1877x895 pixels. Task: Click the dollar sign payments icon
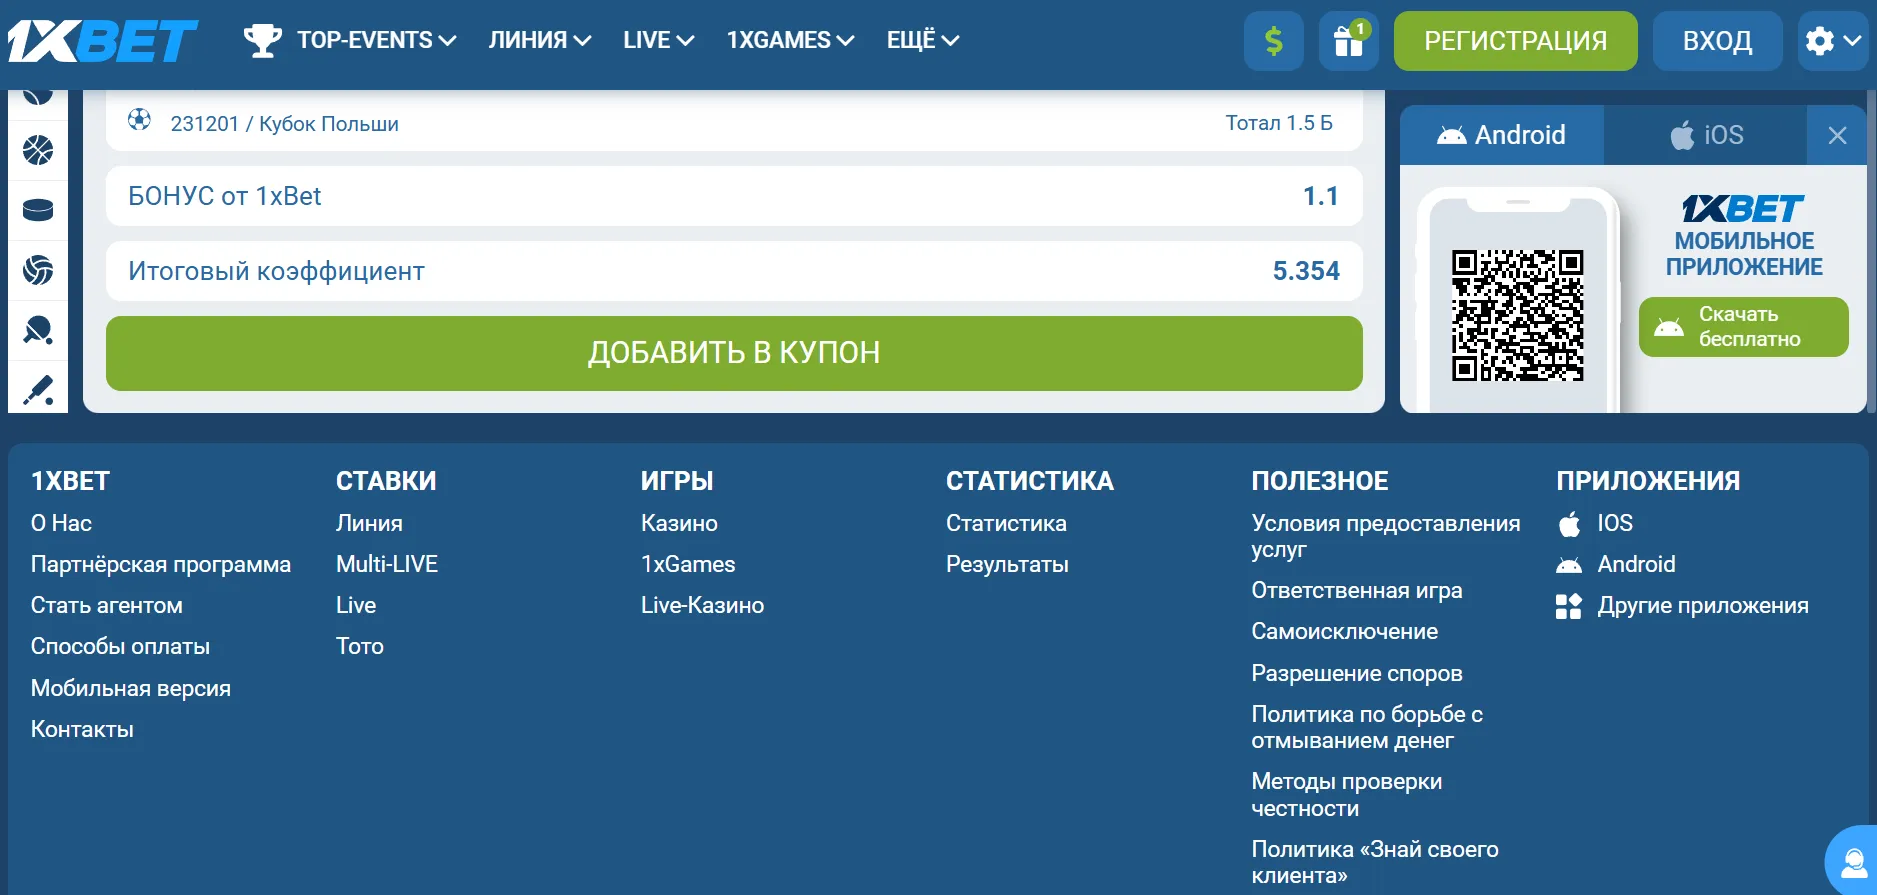pos(1273,41)
